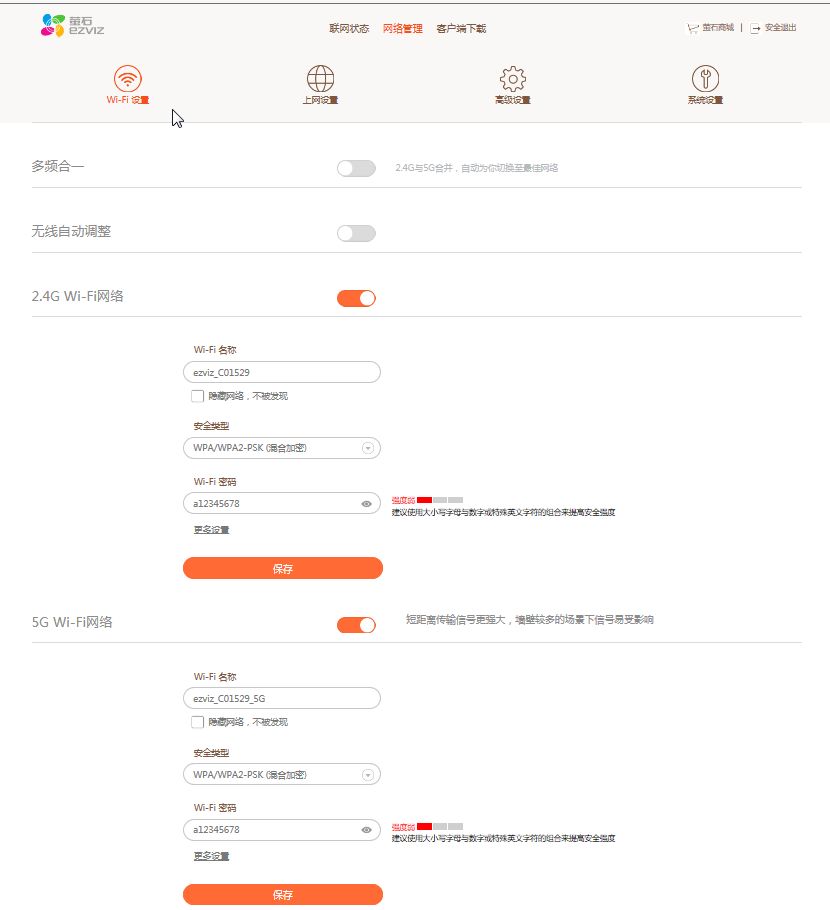Reveal the 5G Wi-Fi password eye icon
Screen dimensions: 830x910
point(367,830)
